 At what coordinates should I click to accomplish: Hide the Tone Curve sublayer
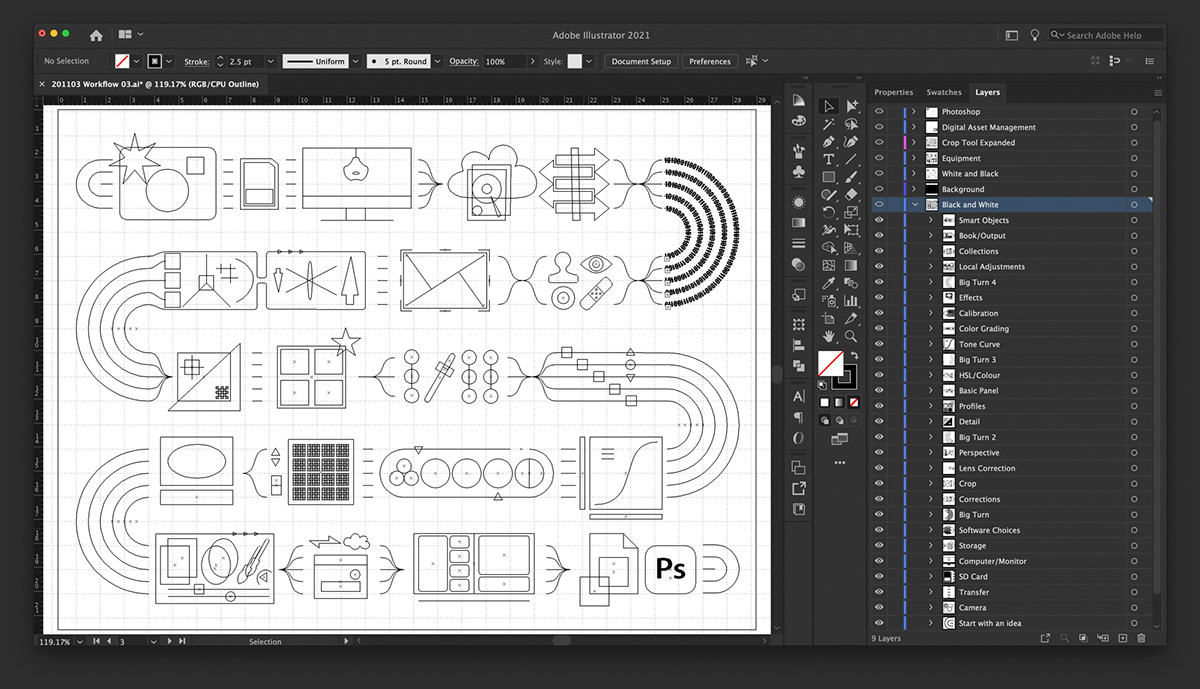(879, 344)
